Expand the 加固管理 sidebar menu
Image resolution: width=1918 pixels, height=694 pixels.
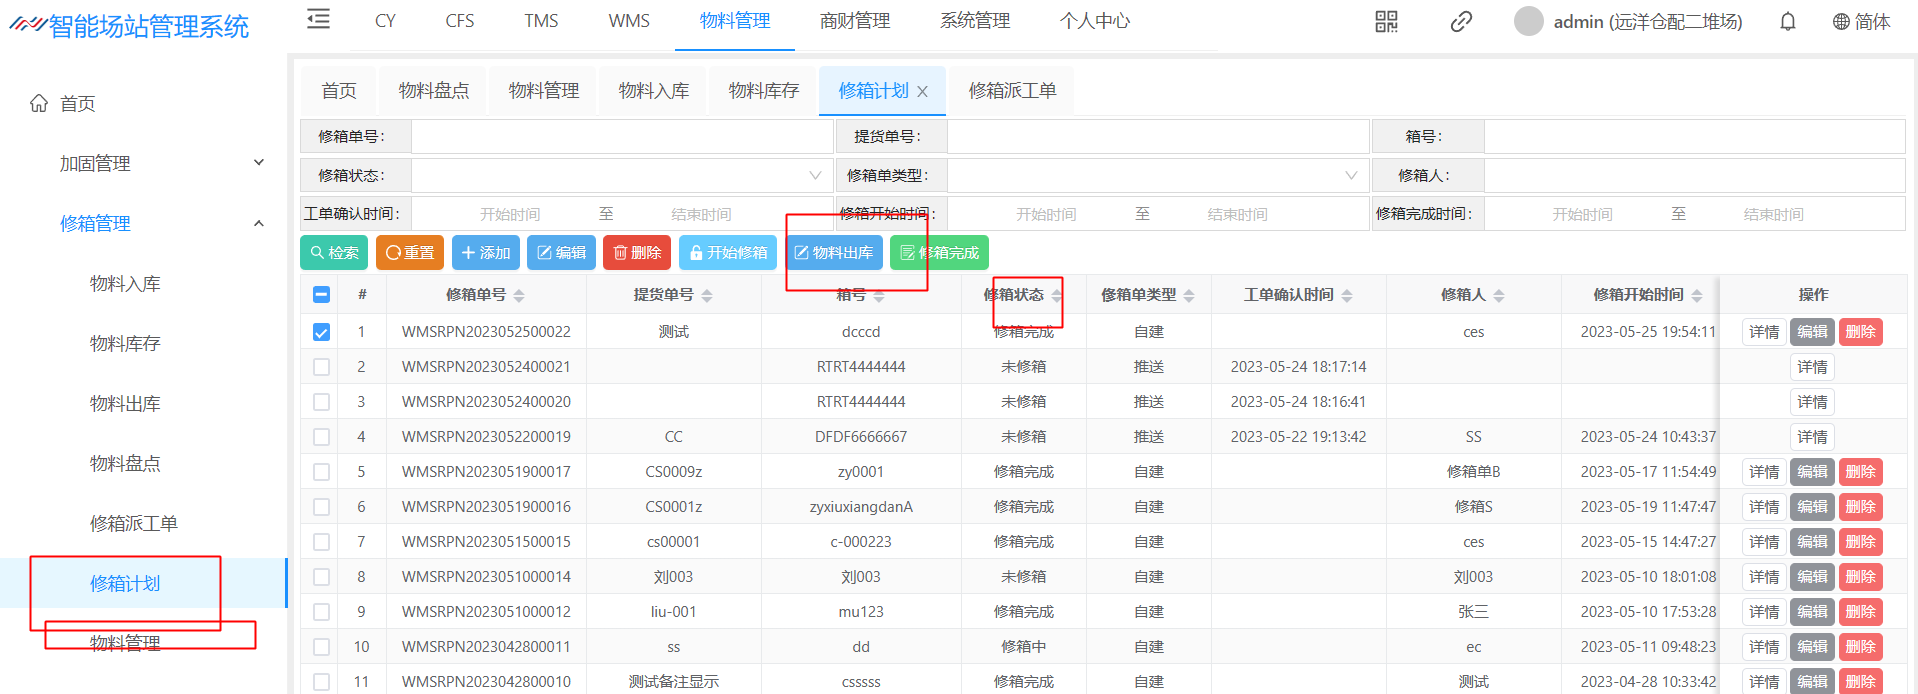(x=160, y=163)
